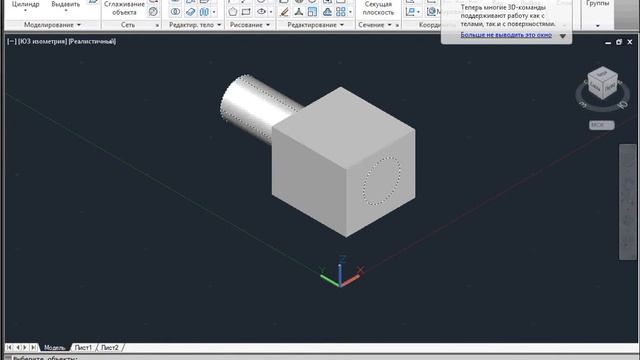Minimize the drawing viewport window
Viewport: 640px width, 360px height.
pyautogui.click(x=608, y=42)
